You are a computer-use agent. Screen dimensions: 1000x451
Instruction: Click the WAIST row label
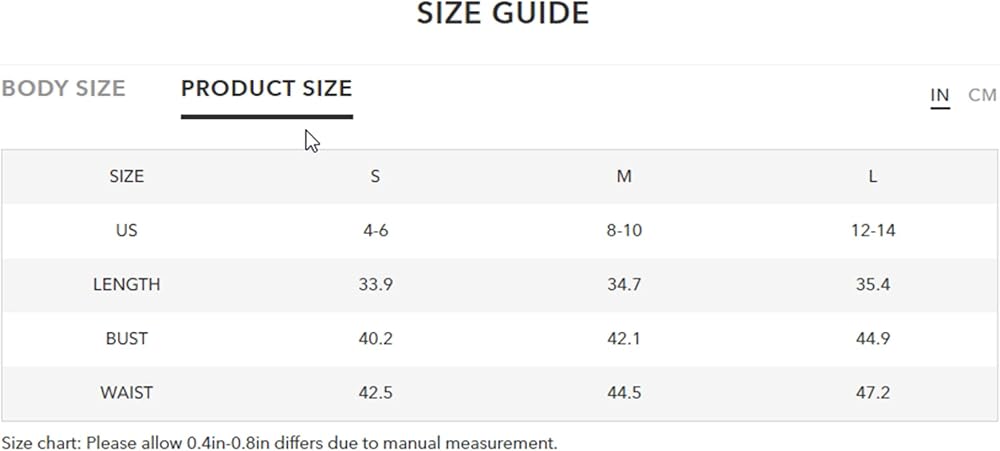pos(126,392)
